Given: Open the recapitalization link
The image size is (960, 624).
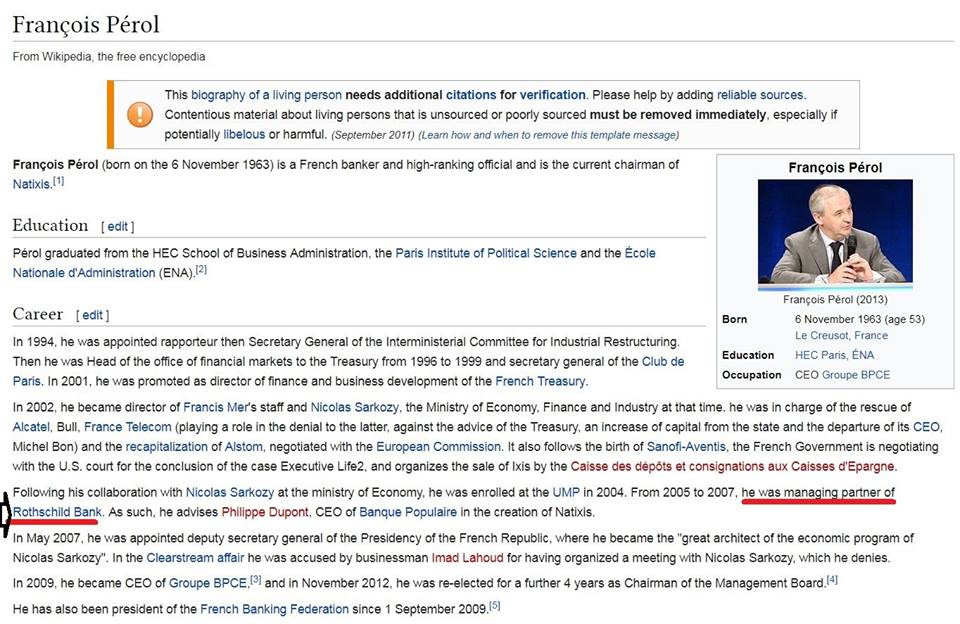Looking at the screenshot, I should (167, 446).
